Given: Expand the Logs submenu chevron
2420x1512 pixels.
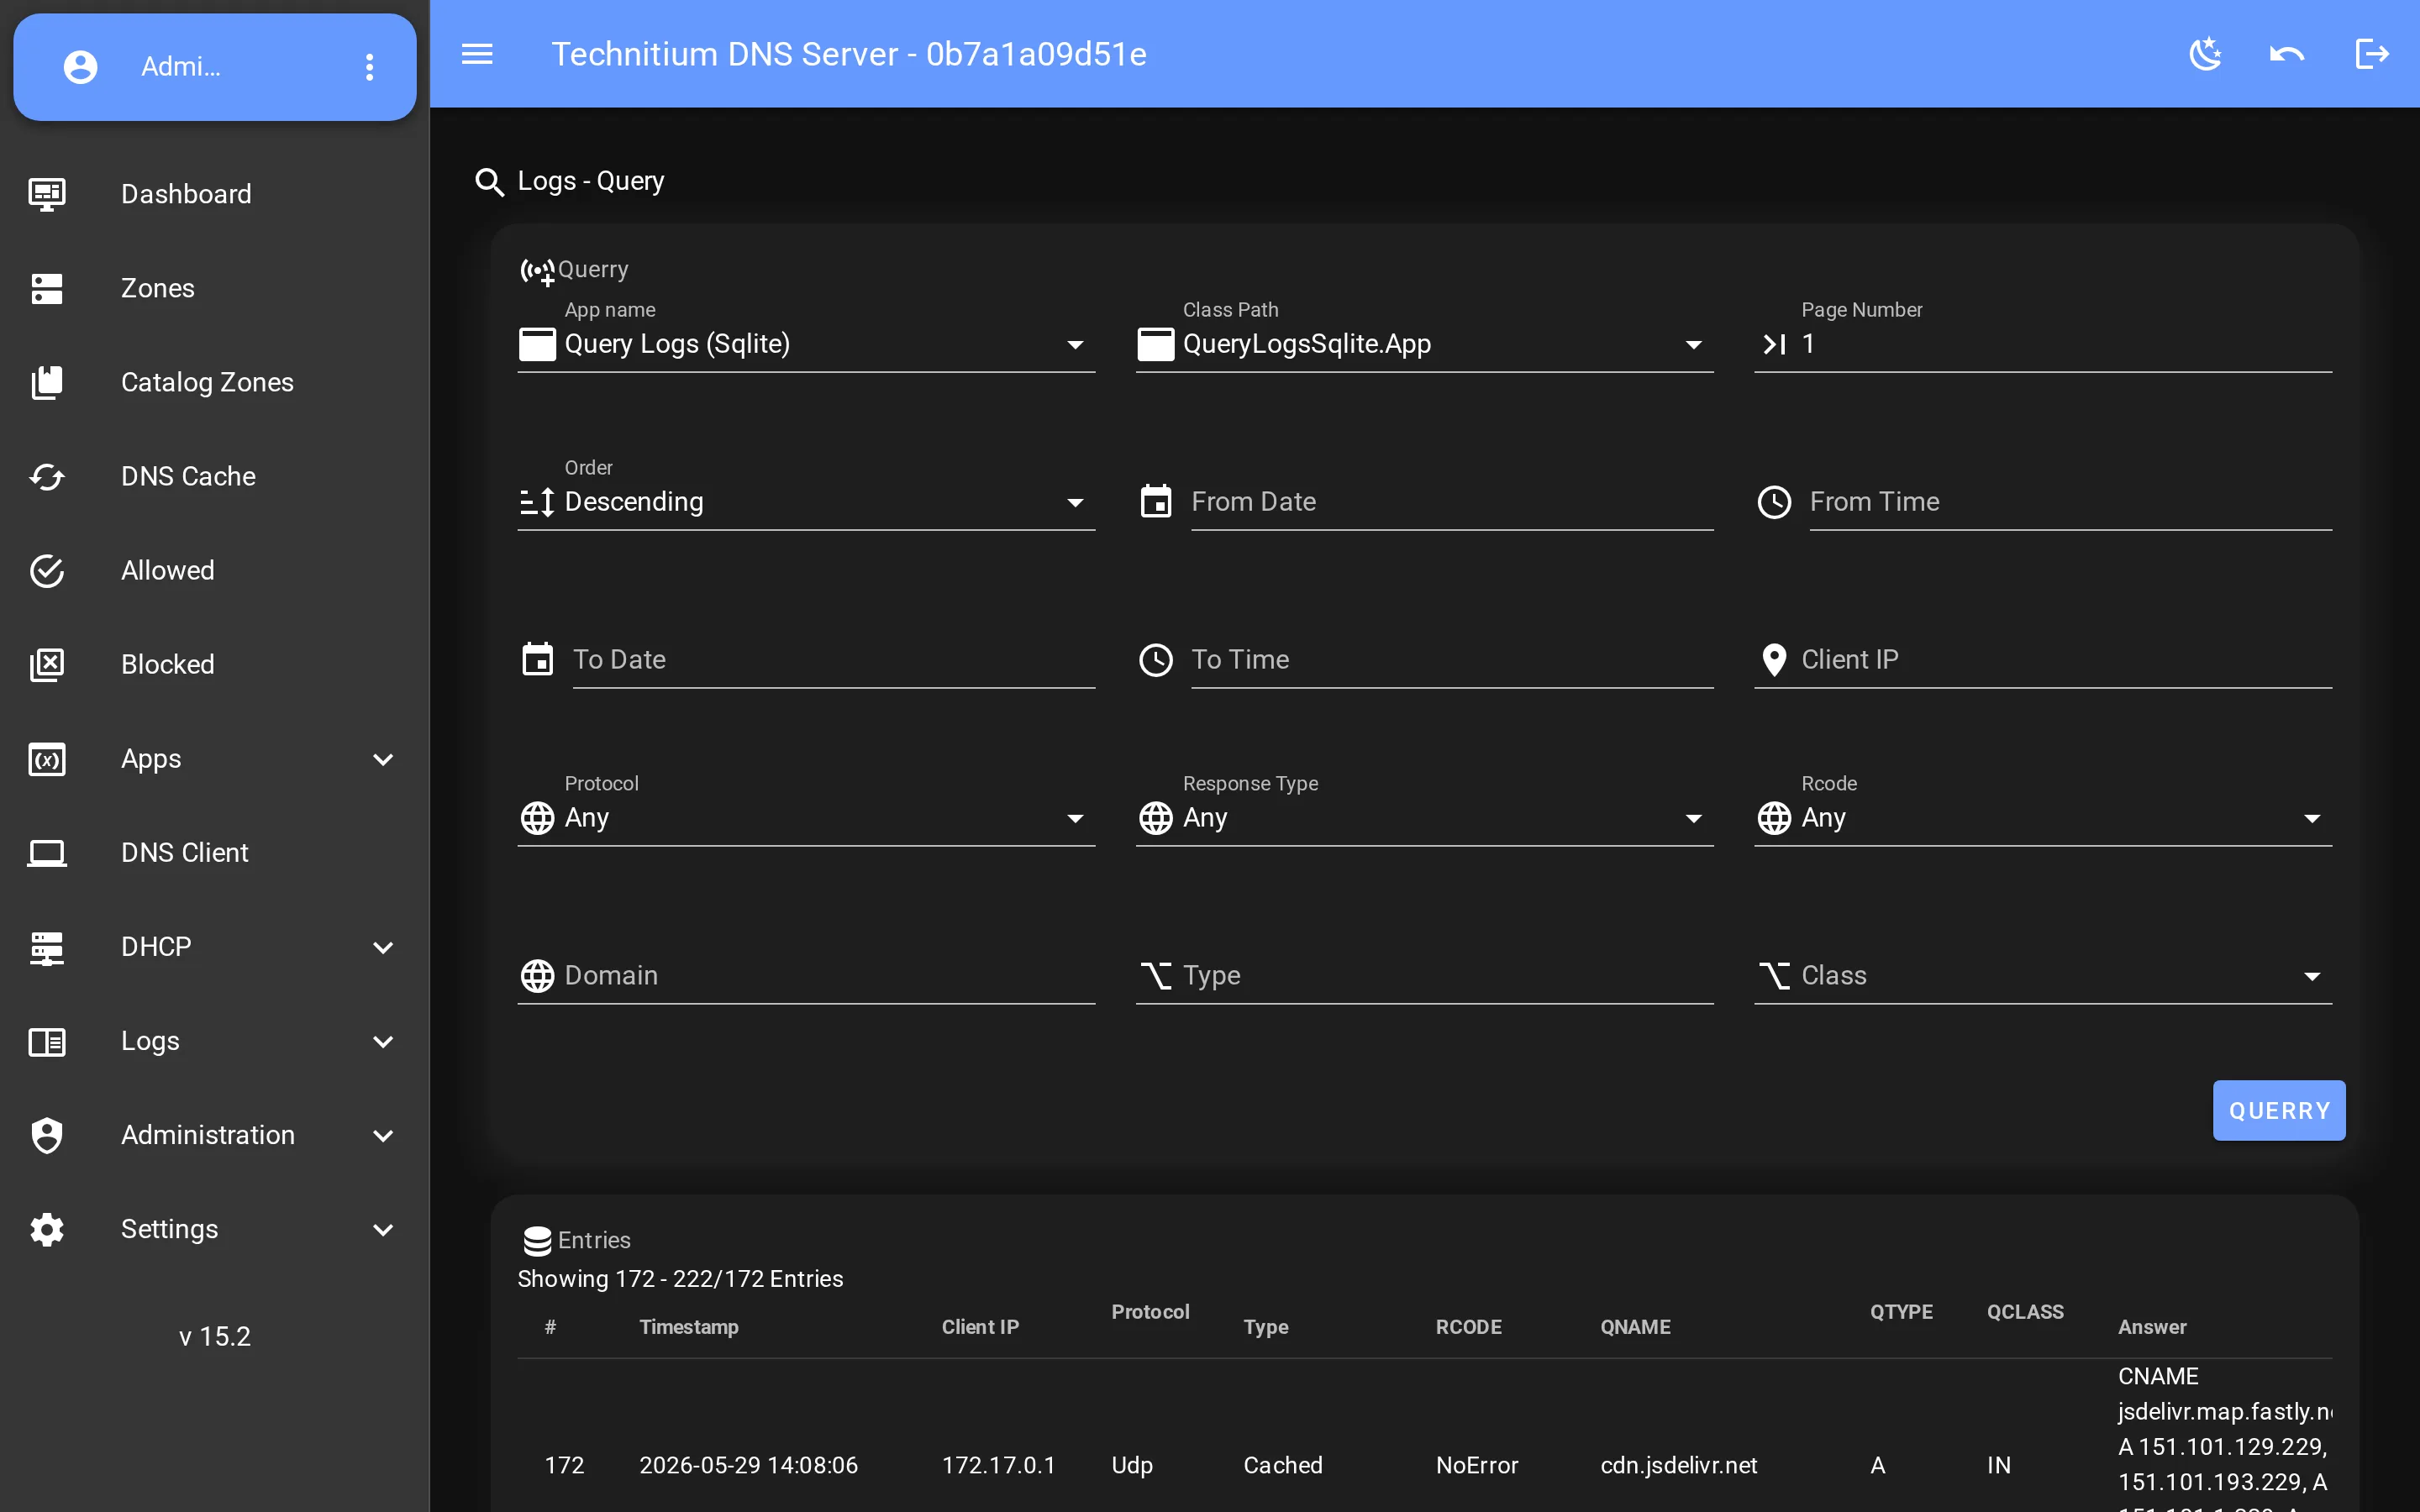Looking at the screenshot, I should tap(383, 1041).
